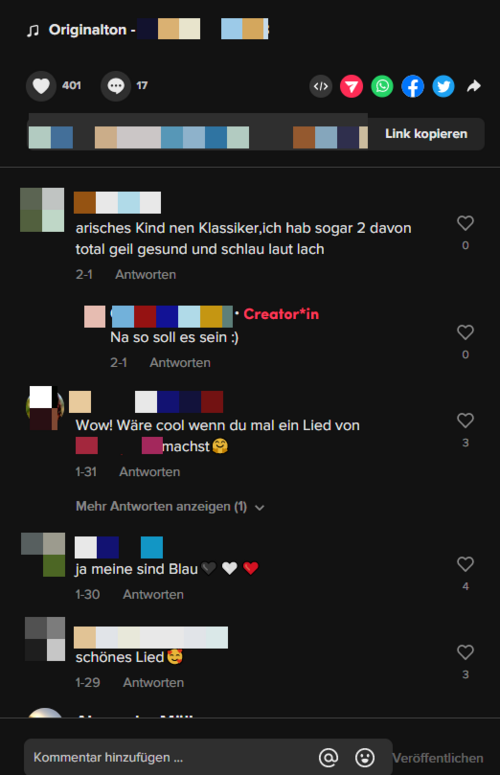Share to WhatsApp
This screenshot has width=500, height=775.
click(382, 86)
